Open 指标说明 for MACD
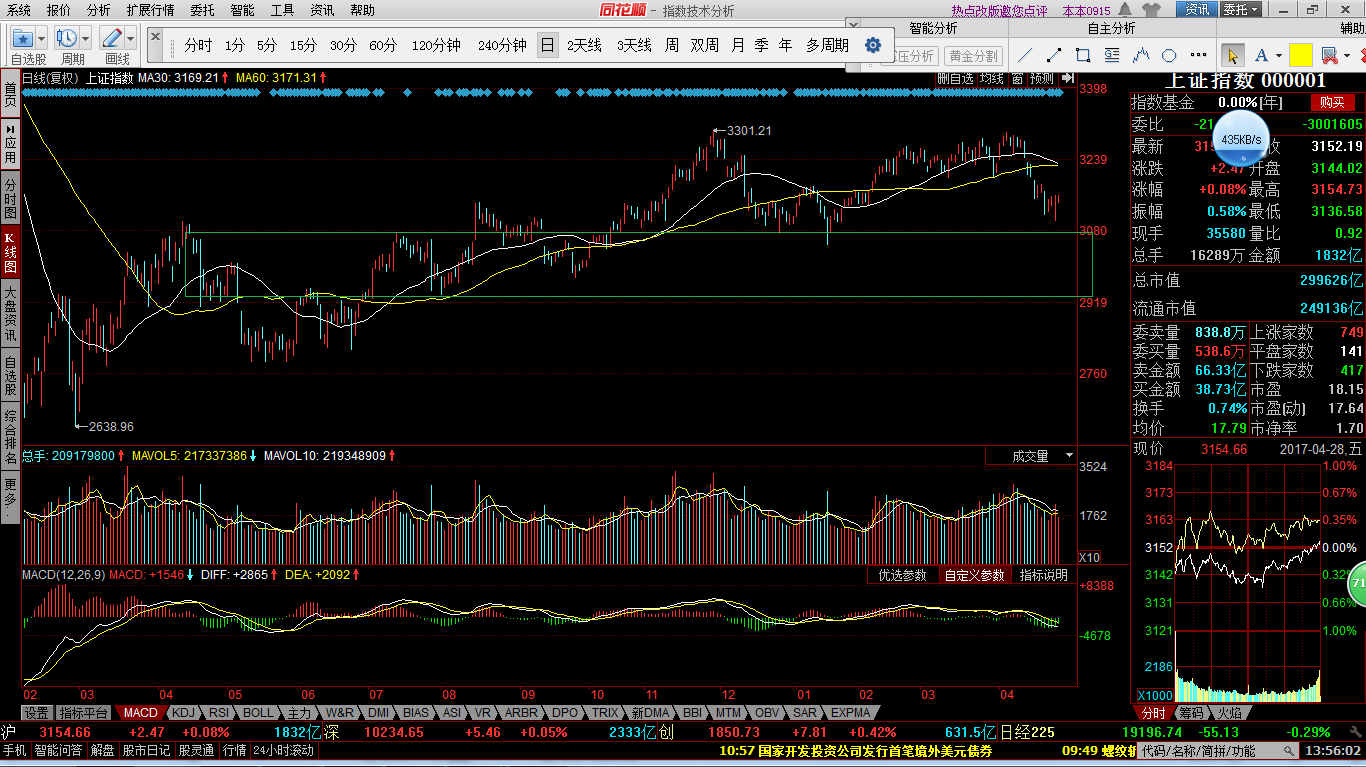Viewport: 1366px width, 767px height. 1044,575
